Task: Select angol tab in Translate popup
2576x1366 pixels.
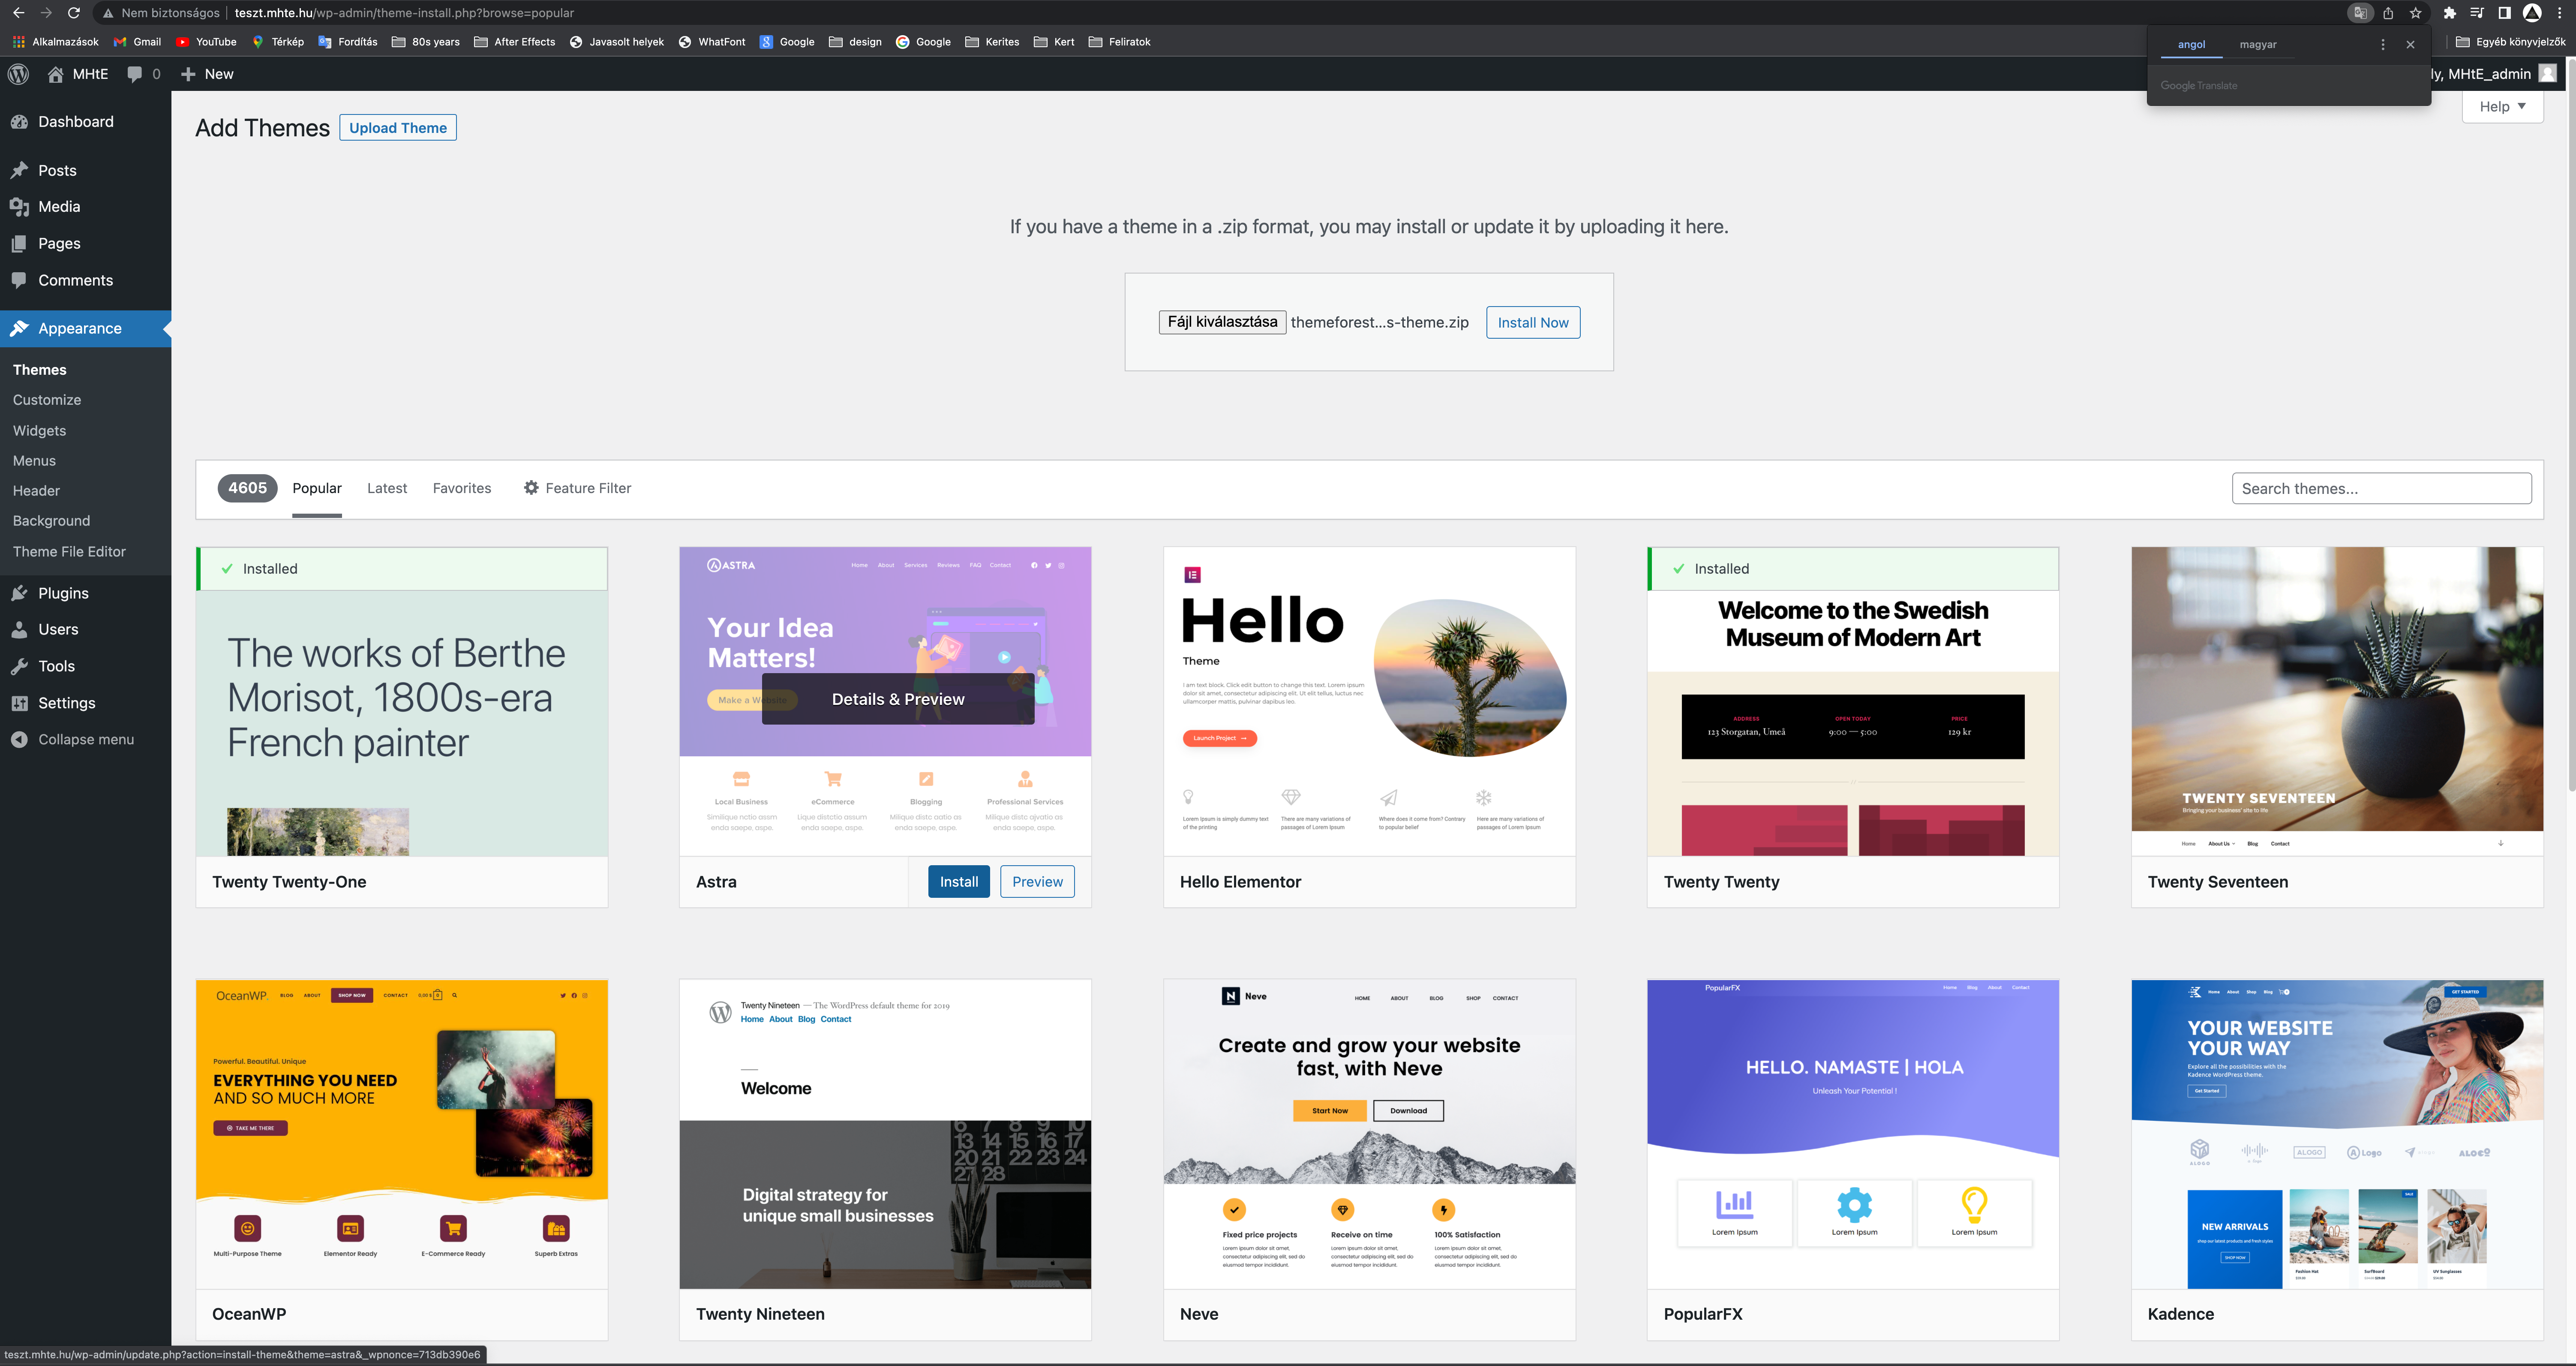Action: point(2191,45)
